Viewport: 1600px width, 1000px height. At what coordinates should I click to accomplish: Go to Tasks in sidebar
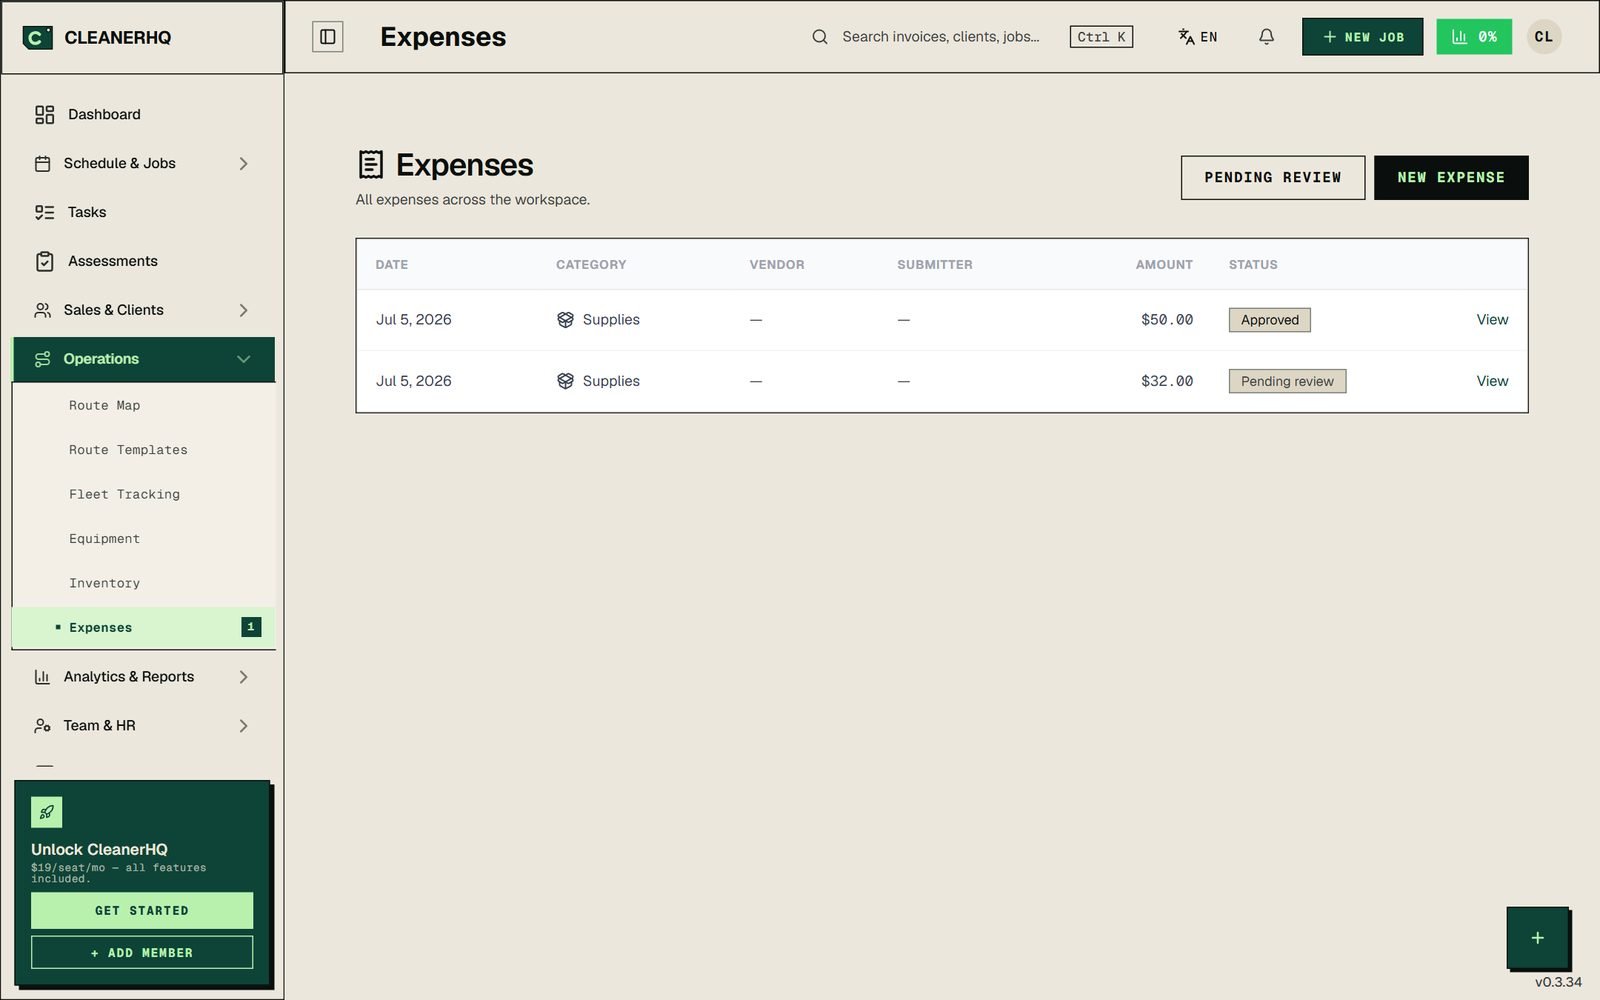click(x=143, y=213)
